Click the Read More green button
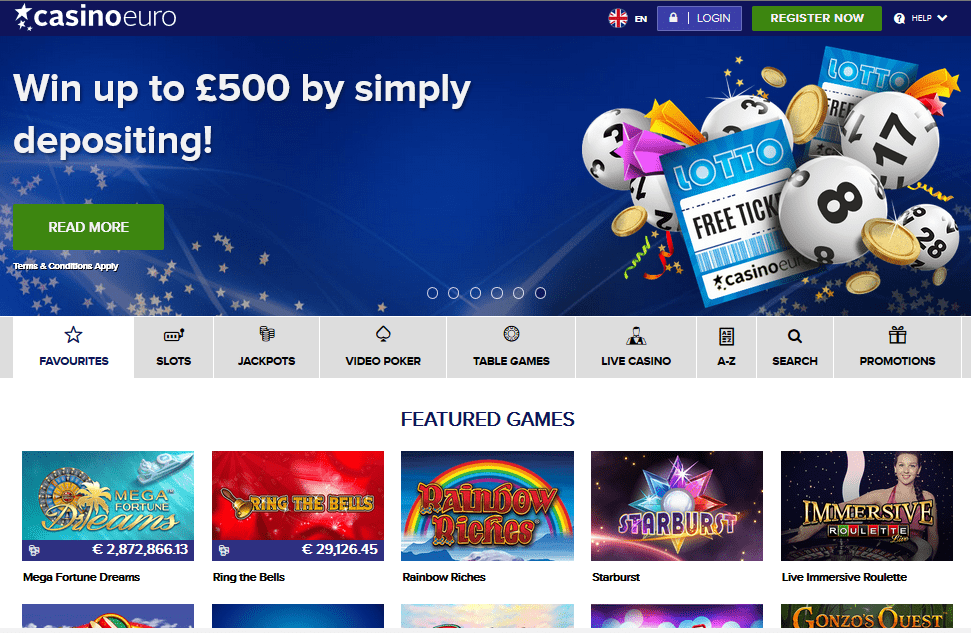The image size is (971, 633). pyautogui.click(x=89, y=227)
